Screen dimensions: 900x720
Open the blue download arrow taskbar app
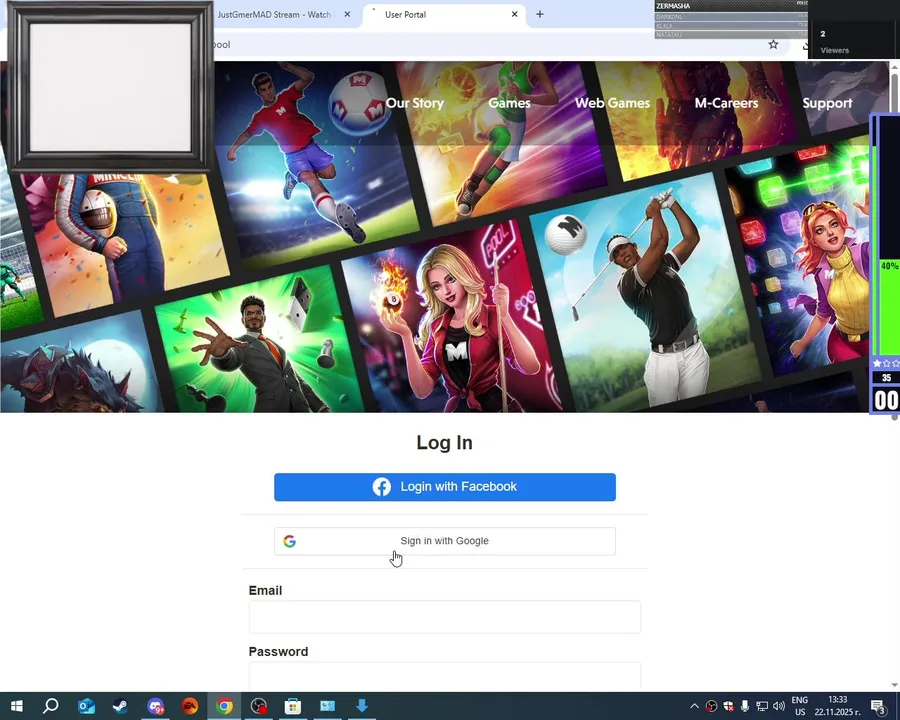pos(362,706)
